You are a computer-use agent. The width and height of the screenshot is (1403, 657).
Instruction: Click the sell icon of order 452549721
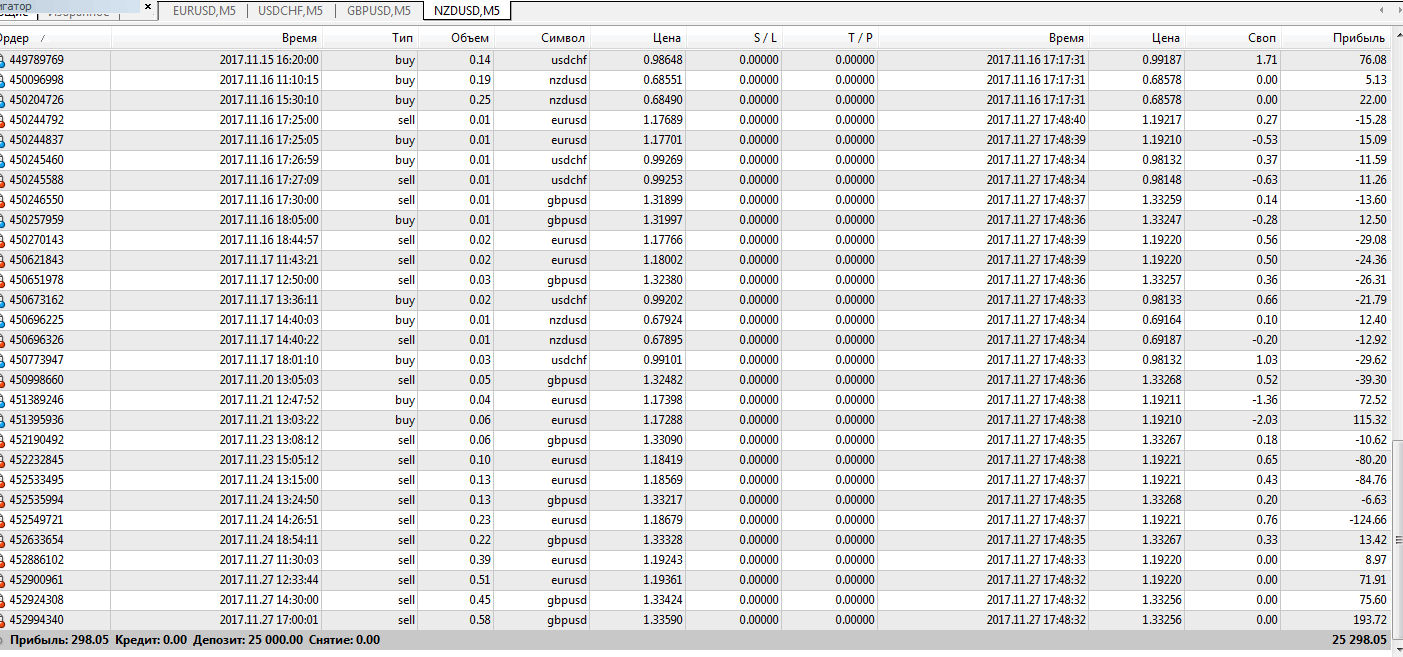point(3,520)
